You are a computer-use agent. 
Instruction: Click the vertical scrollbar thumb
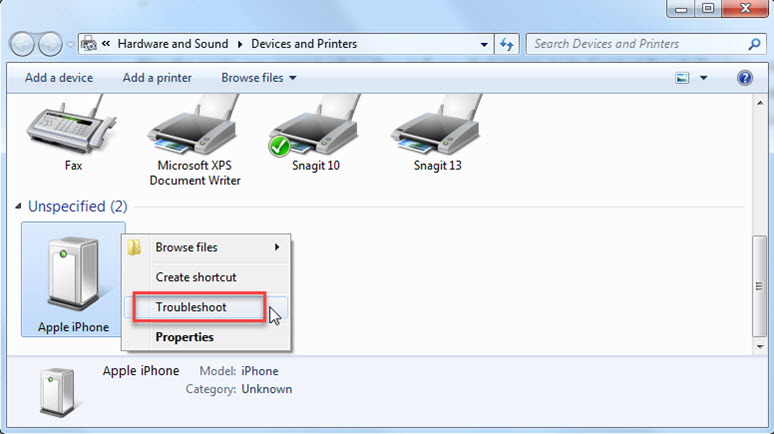759,286
